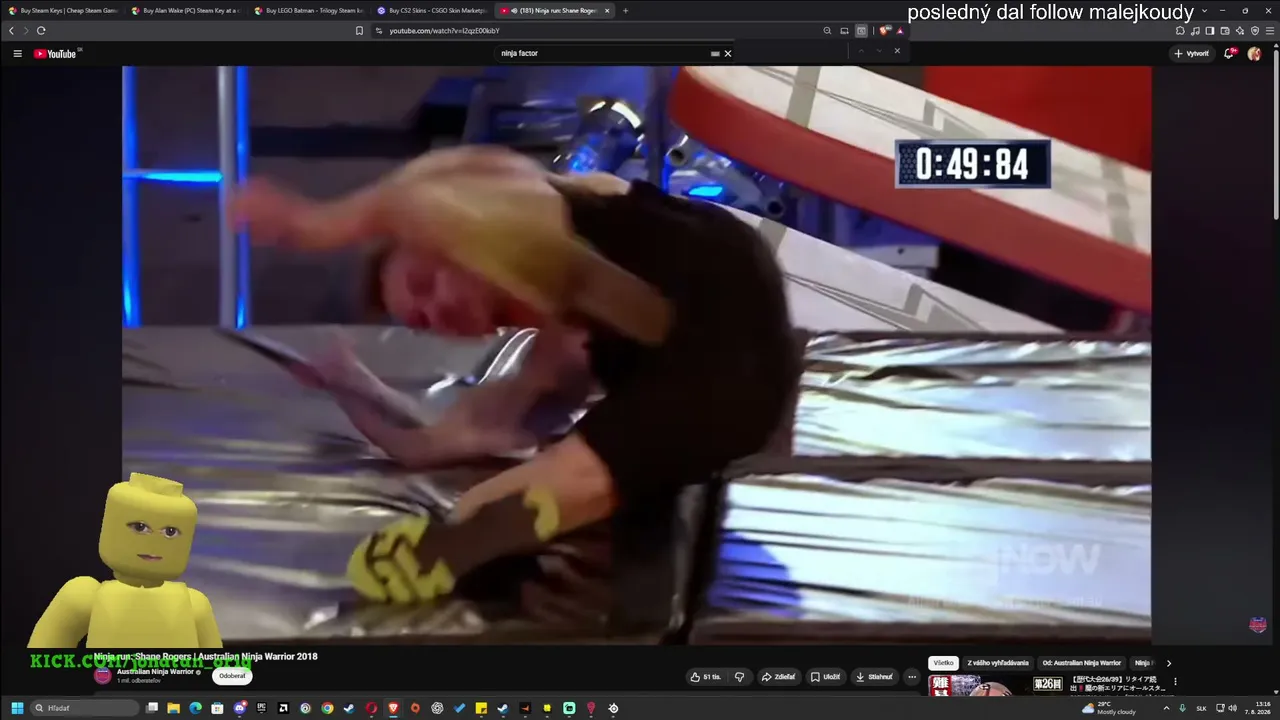Screen dimensions: 1280x720
Task: Open the media control music-note icon
Action: coord(1195,31)
